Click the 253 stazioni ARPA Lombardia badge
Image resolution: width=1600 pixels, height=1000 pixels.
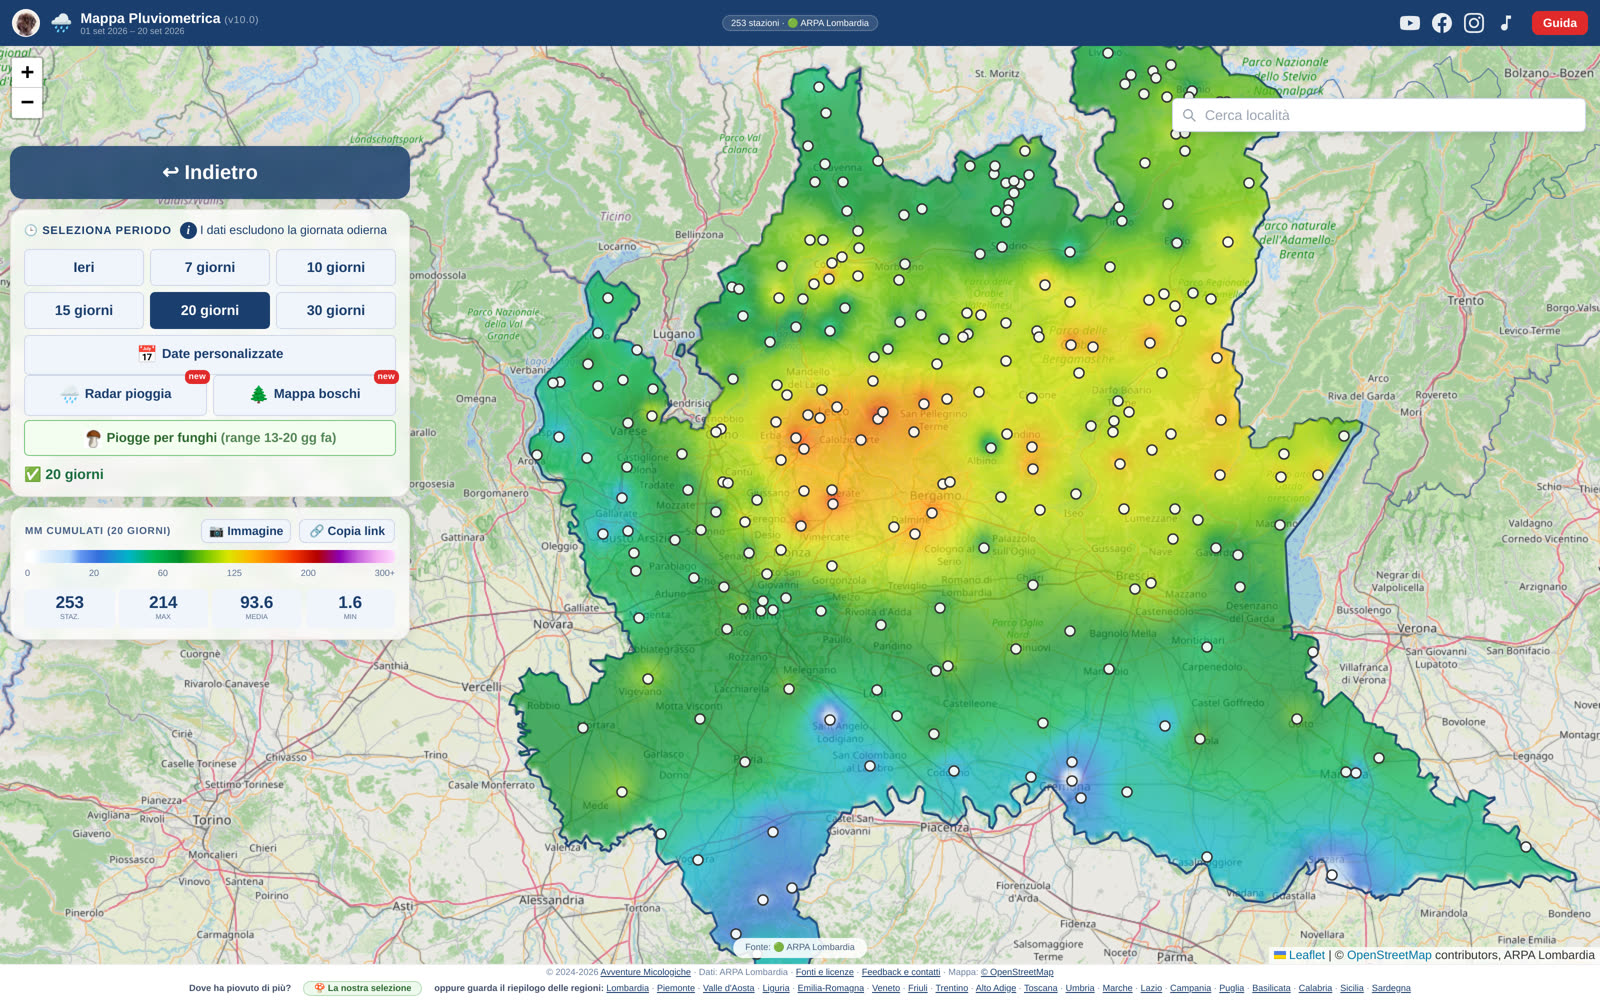click(800, 23)
